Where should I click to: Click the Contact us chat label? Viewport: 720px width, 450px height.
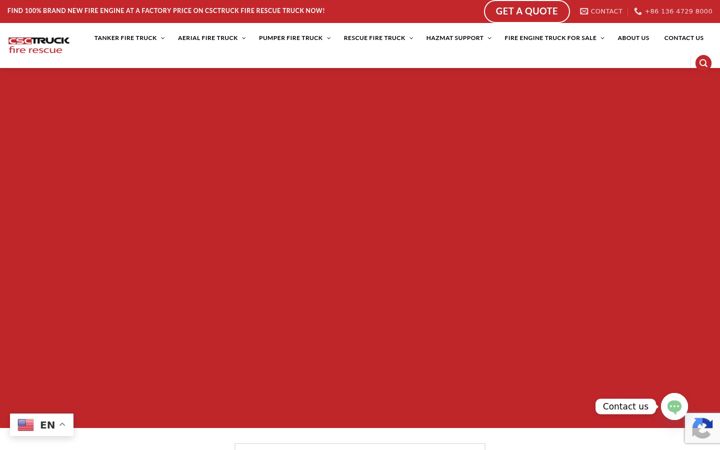click(x=625, y=406)
